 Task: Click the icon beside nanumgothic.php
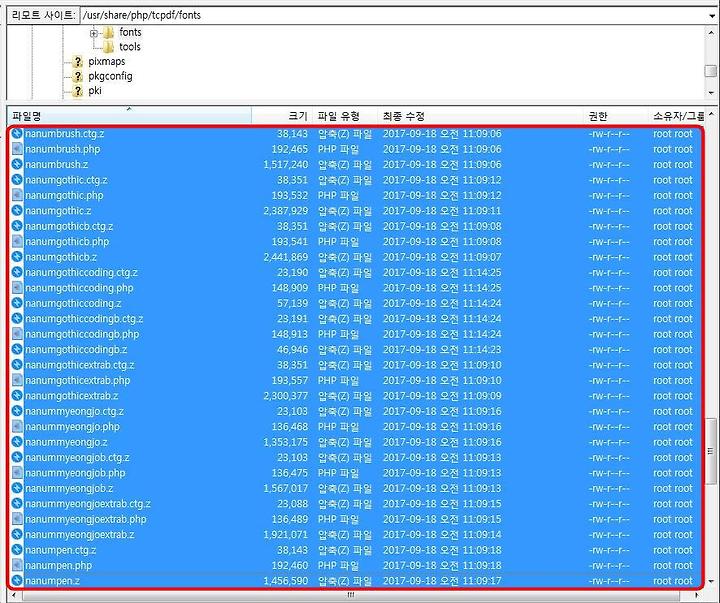17,195
